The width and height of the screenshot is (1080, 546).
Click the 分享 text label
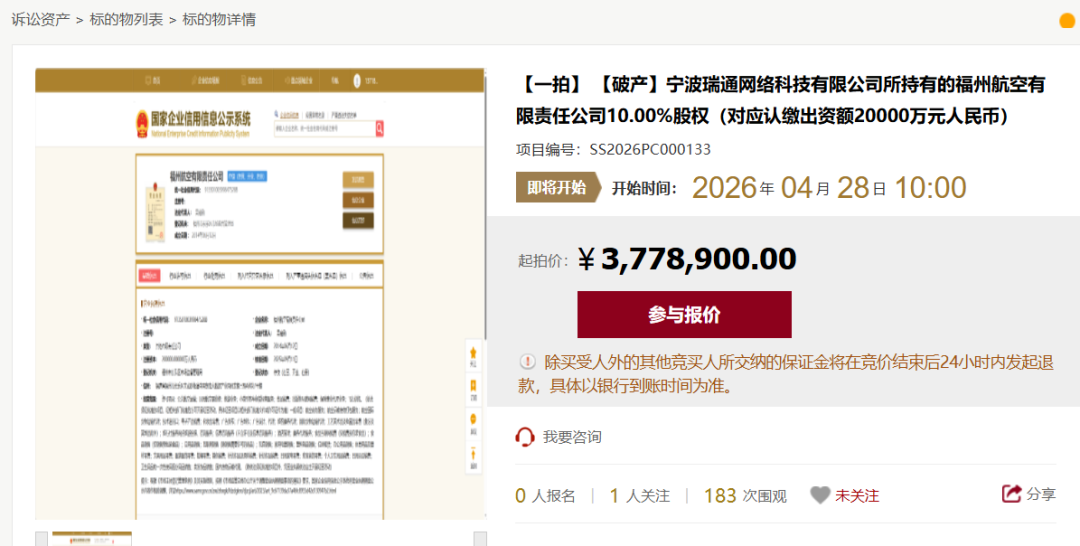click(x=1041, y=494)
